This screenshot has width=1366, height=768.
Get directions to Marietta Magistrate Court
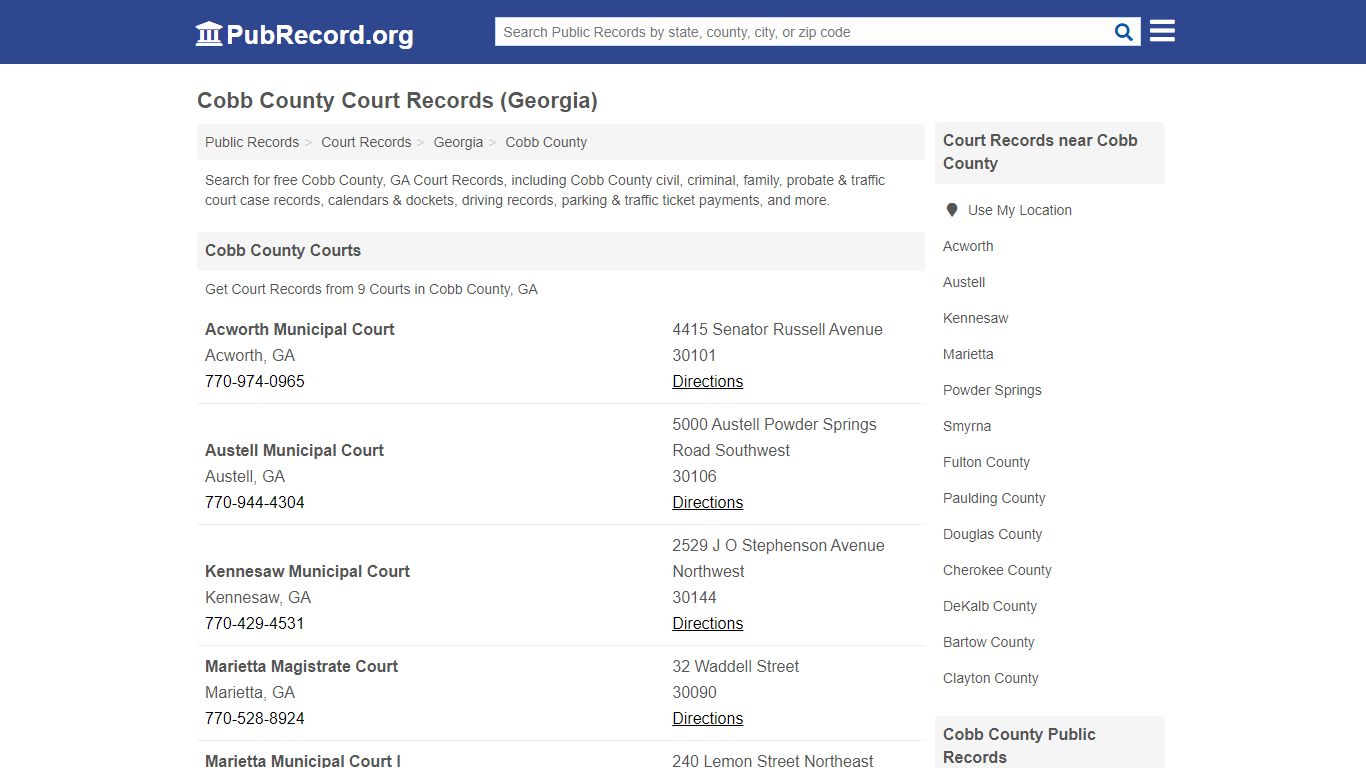click(707, 718)
